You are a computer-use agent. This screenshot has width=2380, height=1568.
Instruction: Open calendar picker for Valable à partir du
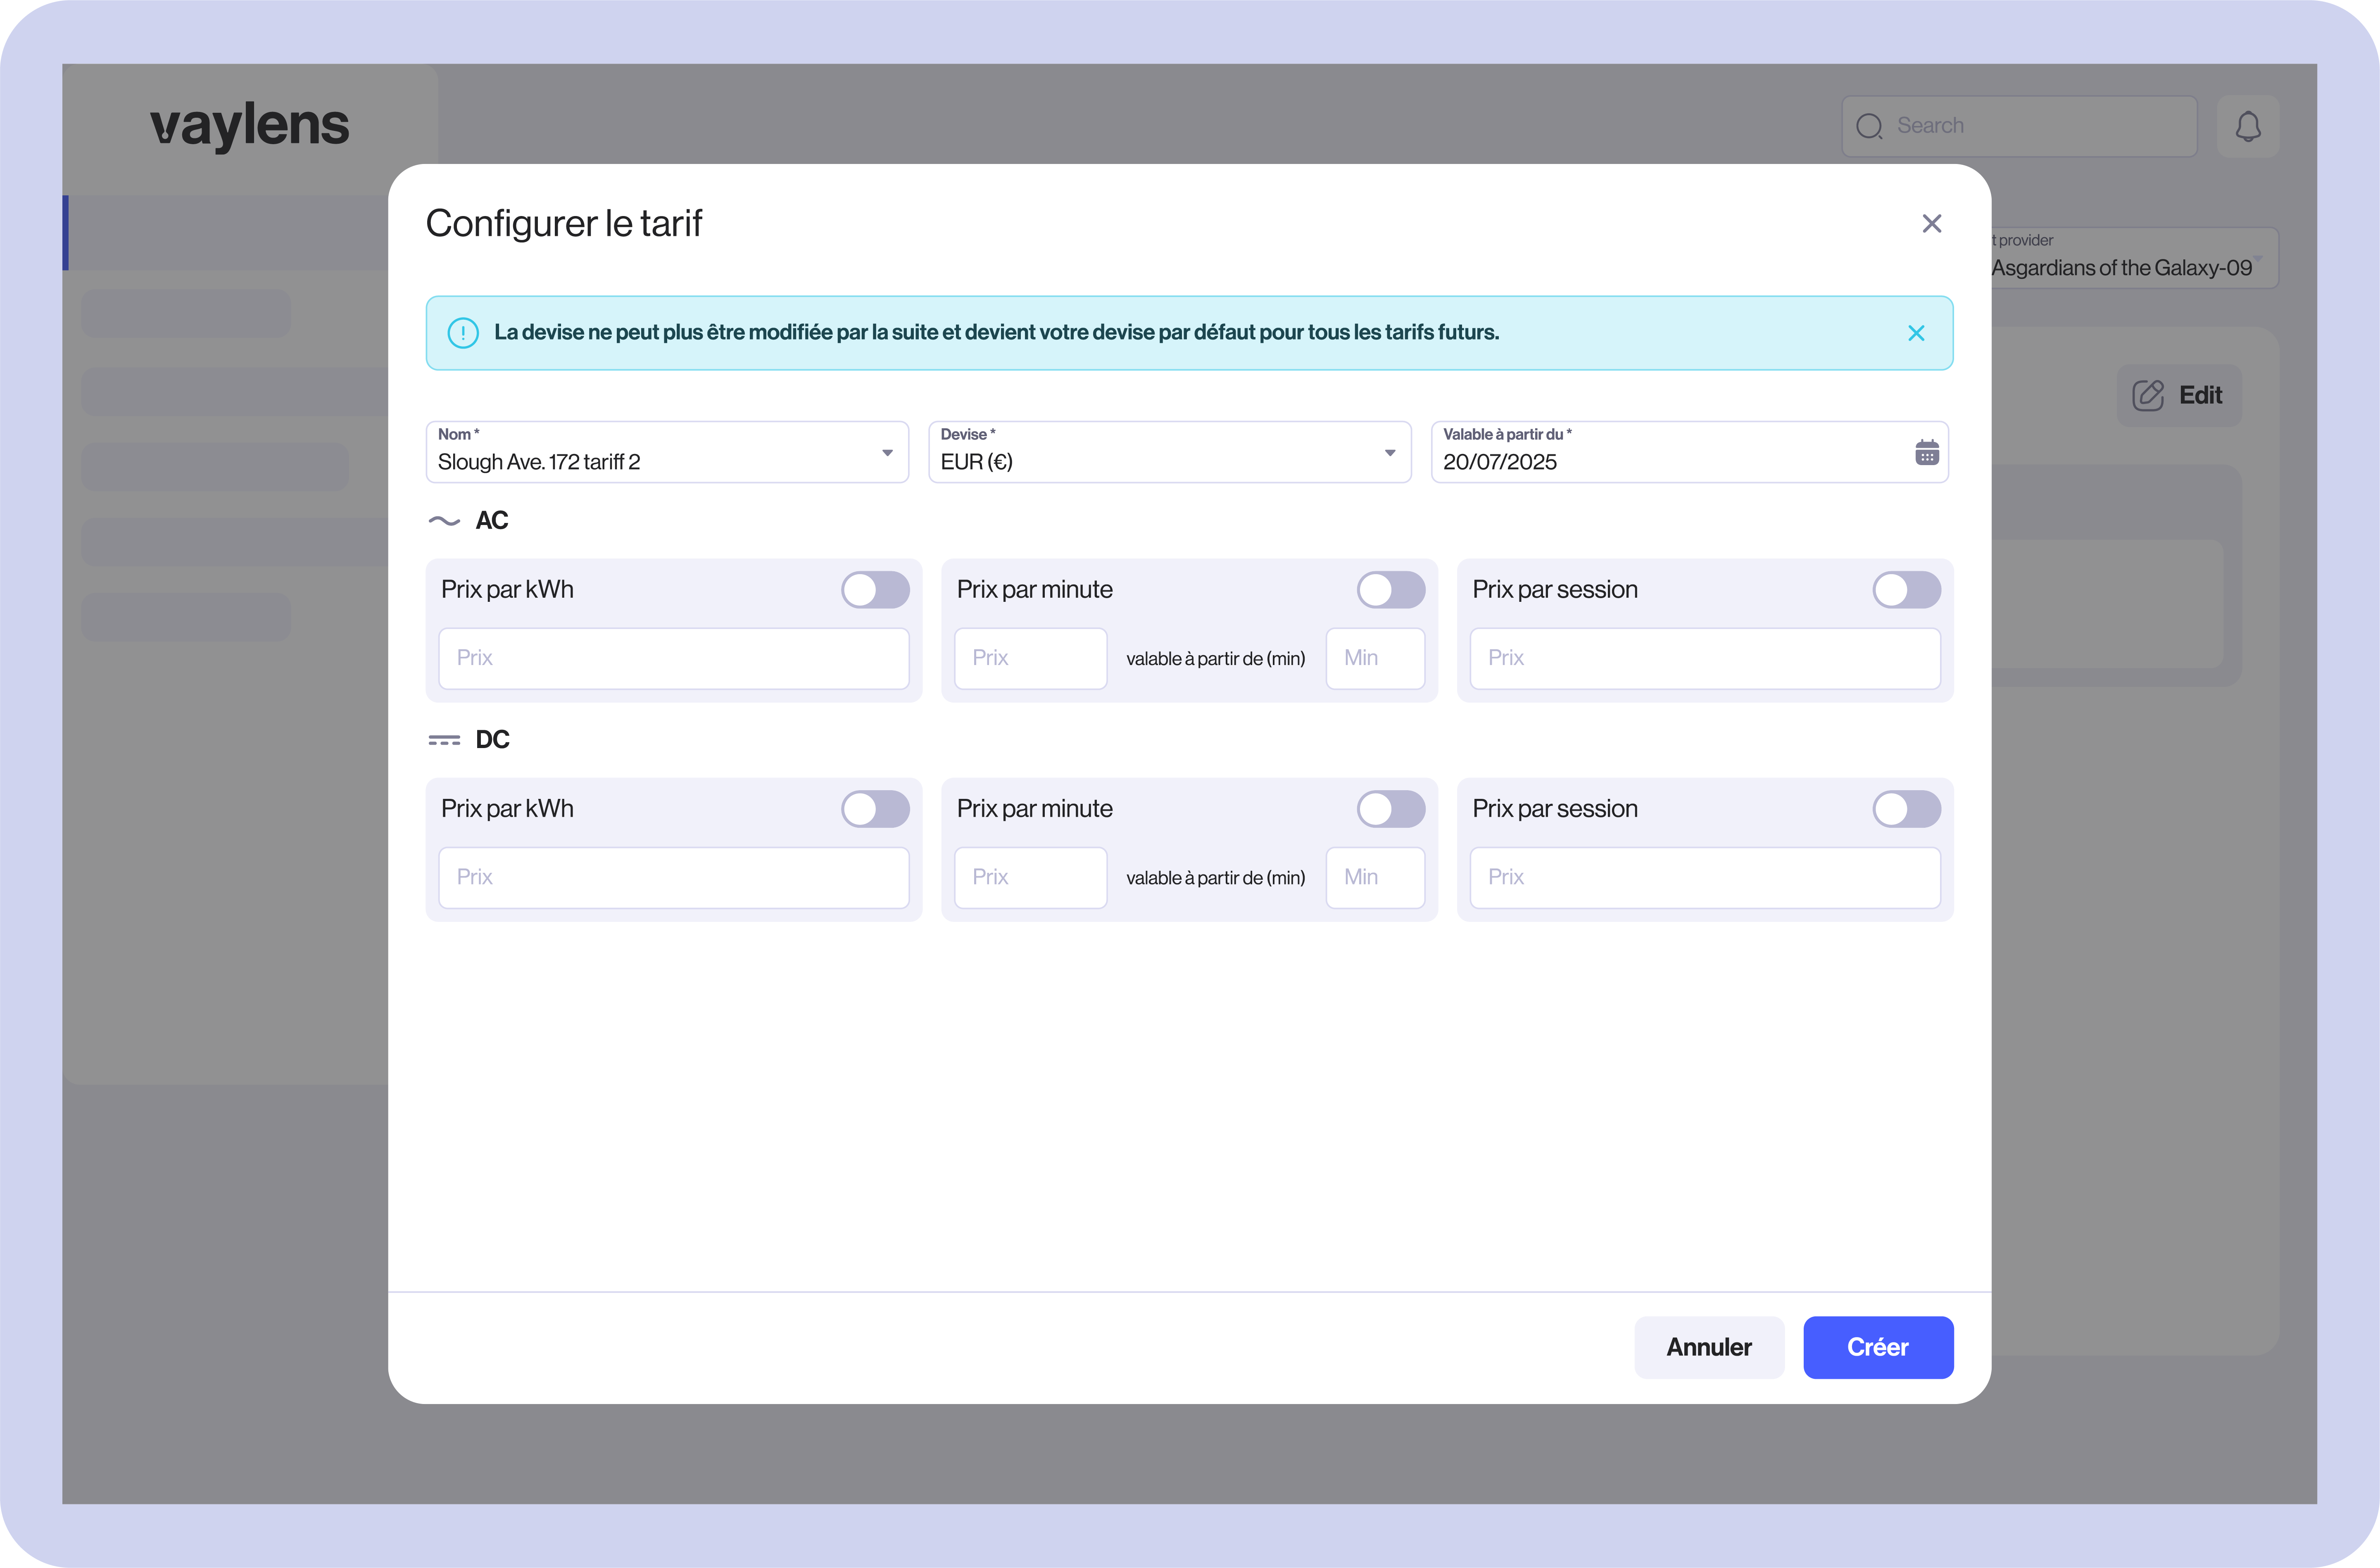tap(1926, 453)
